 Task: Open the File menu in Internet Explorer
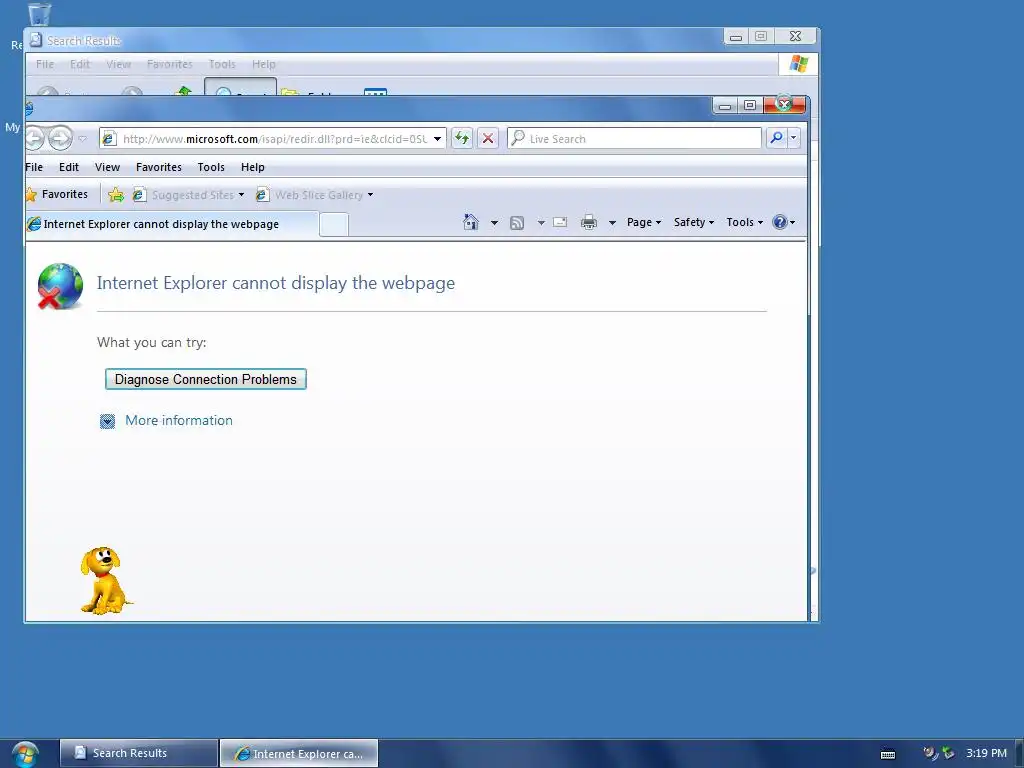coord(34,167)
